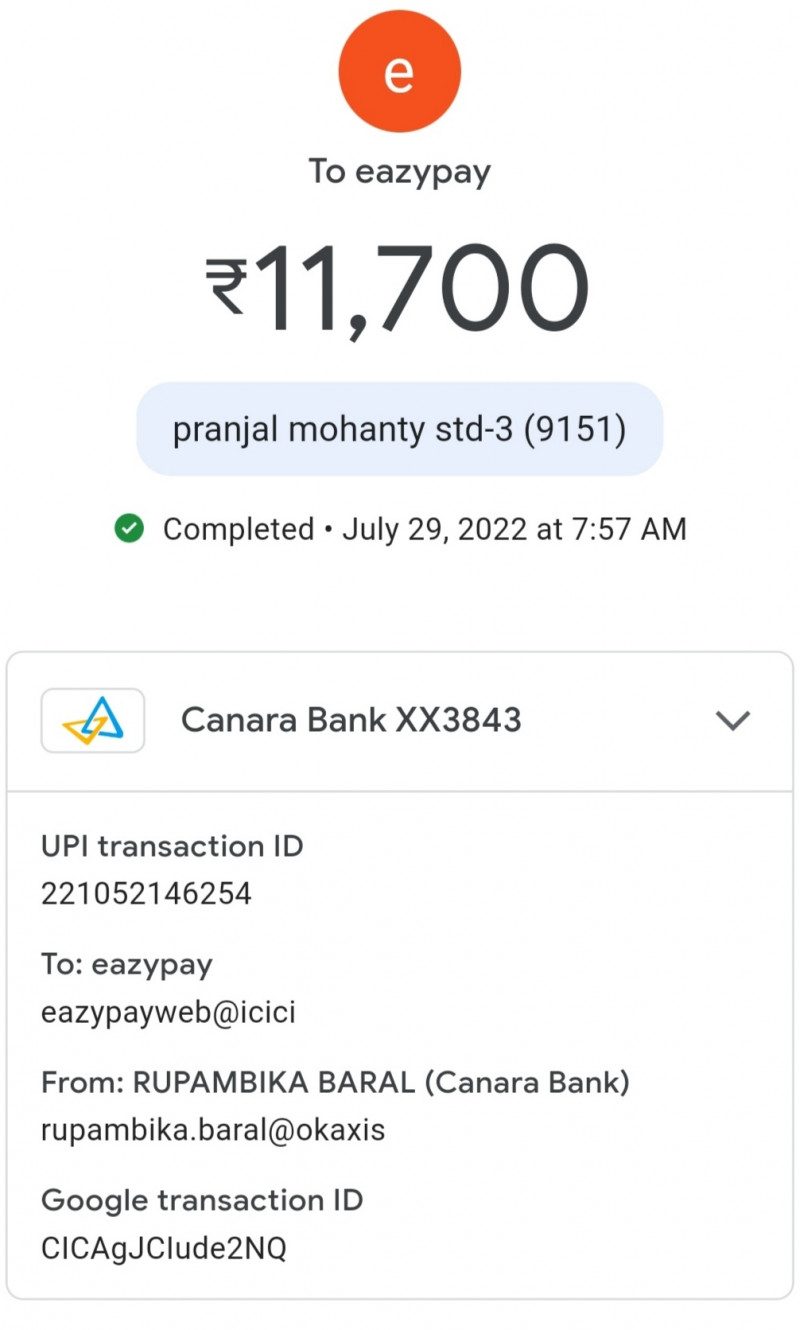
Task: Click the (9151) code in the note
Action: click(576, 429)
